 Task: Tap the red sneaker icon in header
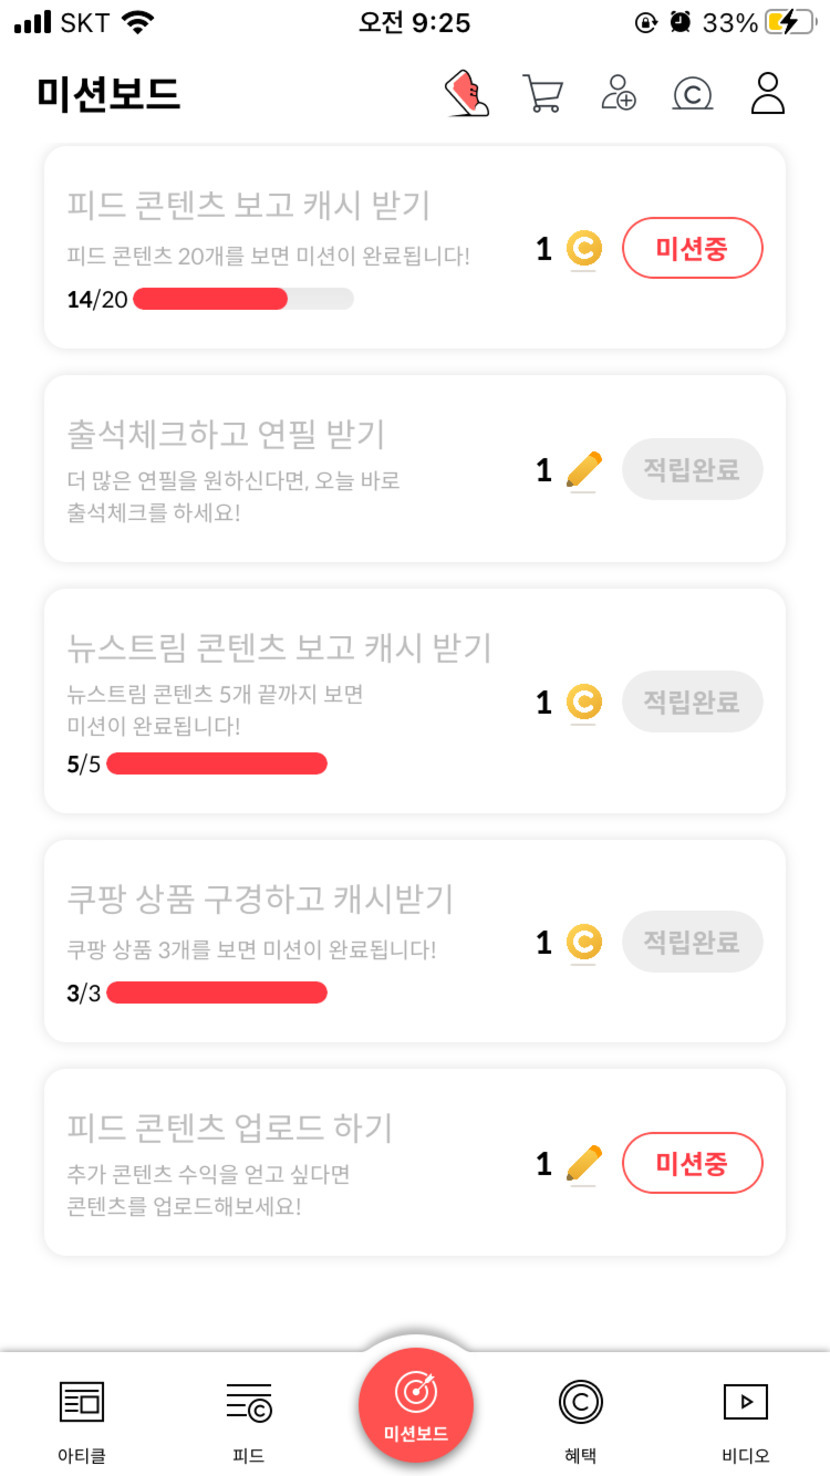(467, 94)
